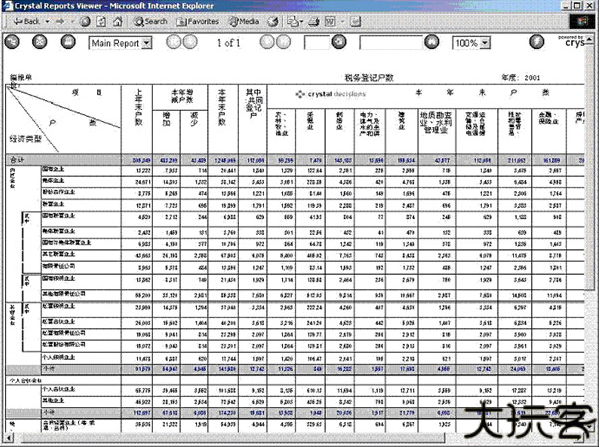Click the "经济类型" header cell
Image resolution: width=600 pixels, height=447 pixels.
pyautogui.click(x=25, y=139)
